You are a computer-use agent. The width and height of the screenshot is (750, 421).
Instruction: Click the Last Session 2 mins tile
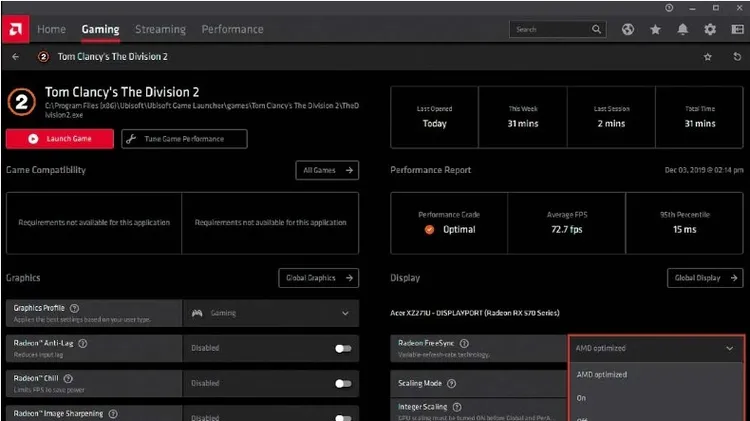[611, 117]
